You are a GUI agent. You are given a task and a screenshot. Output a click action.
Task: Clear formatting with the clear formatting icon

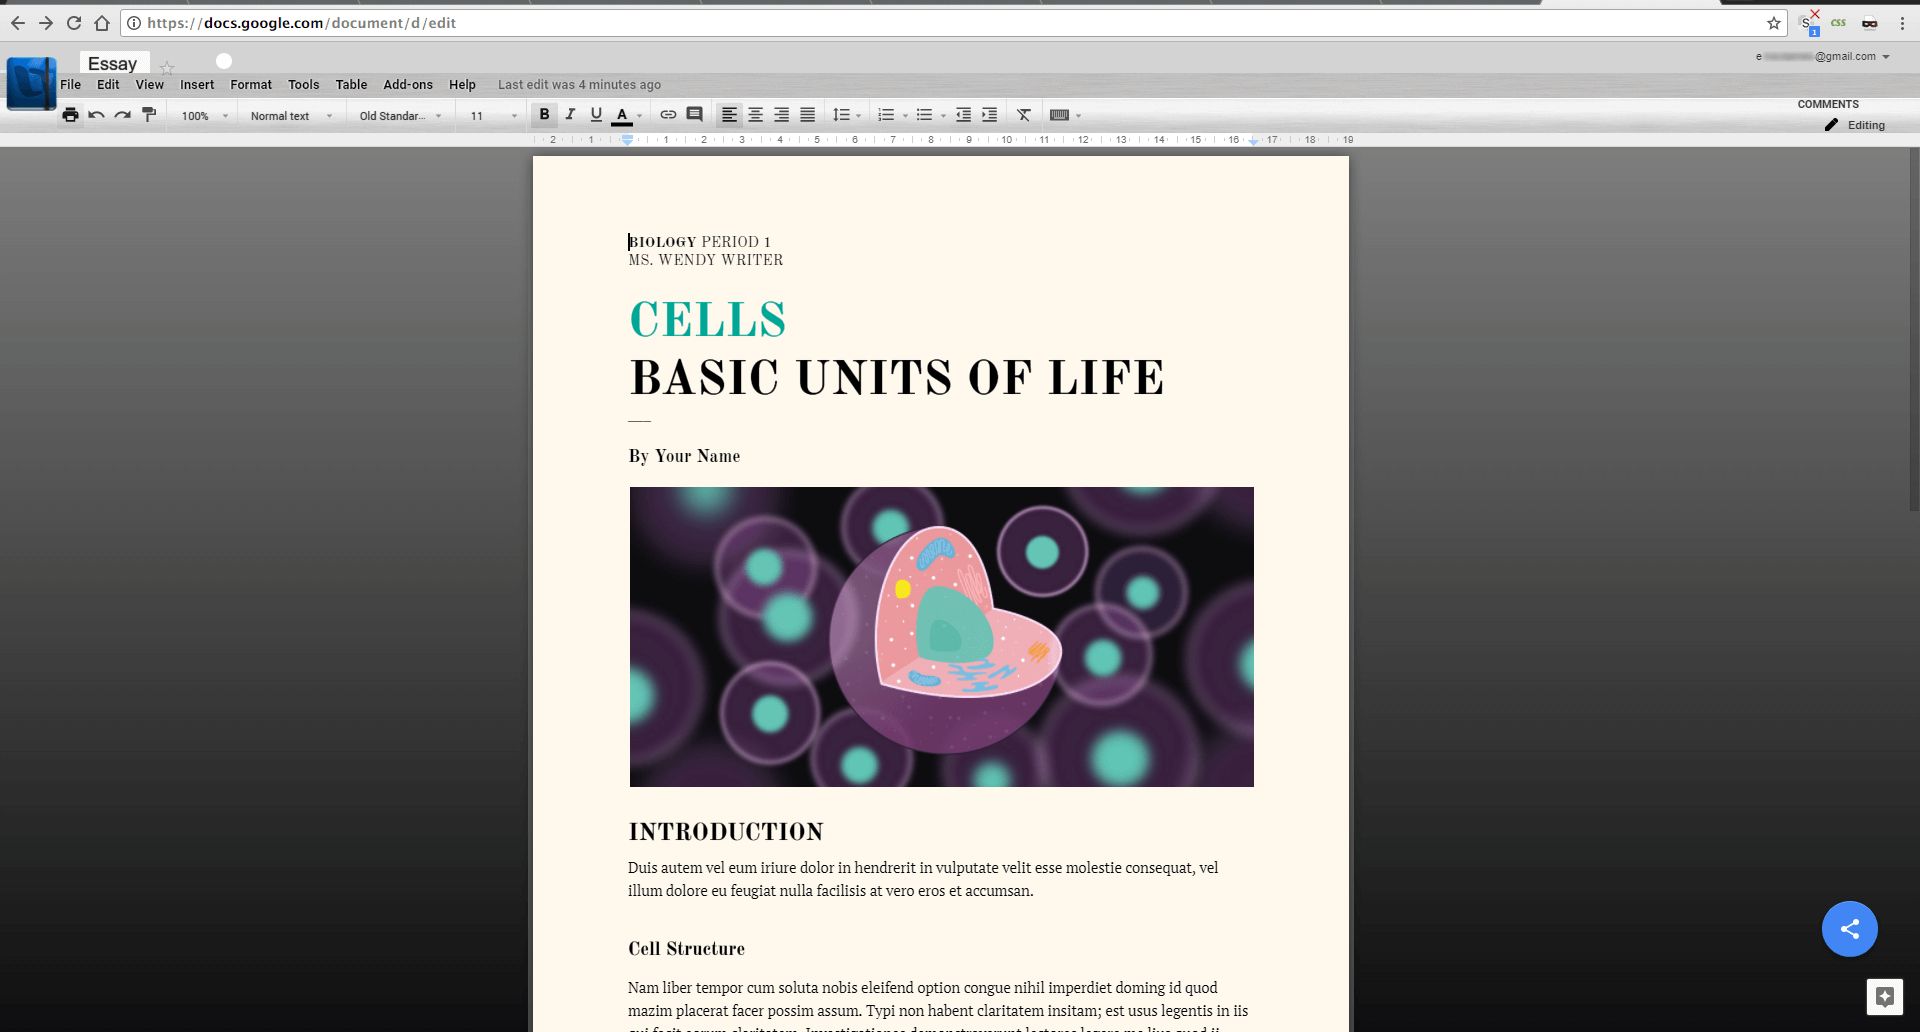tap(1023, 114)
